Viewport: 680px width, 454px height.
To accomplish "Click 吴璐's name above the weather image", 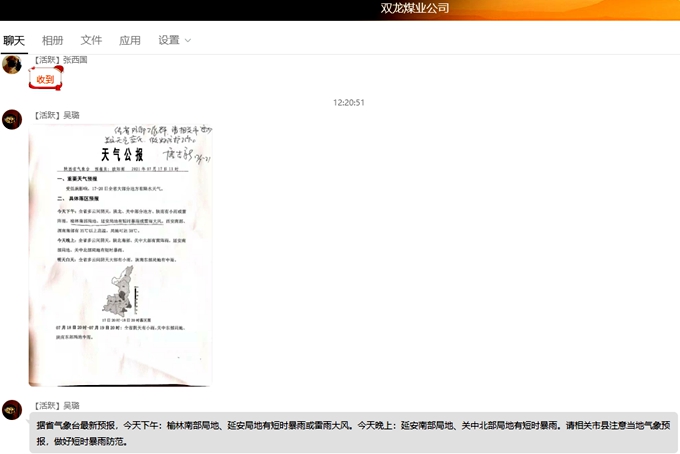I will 71,115.
